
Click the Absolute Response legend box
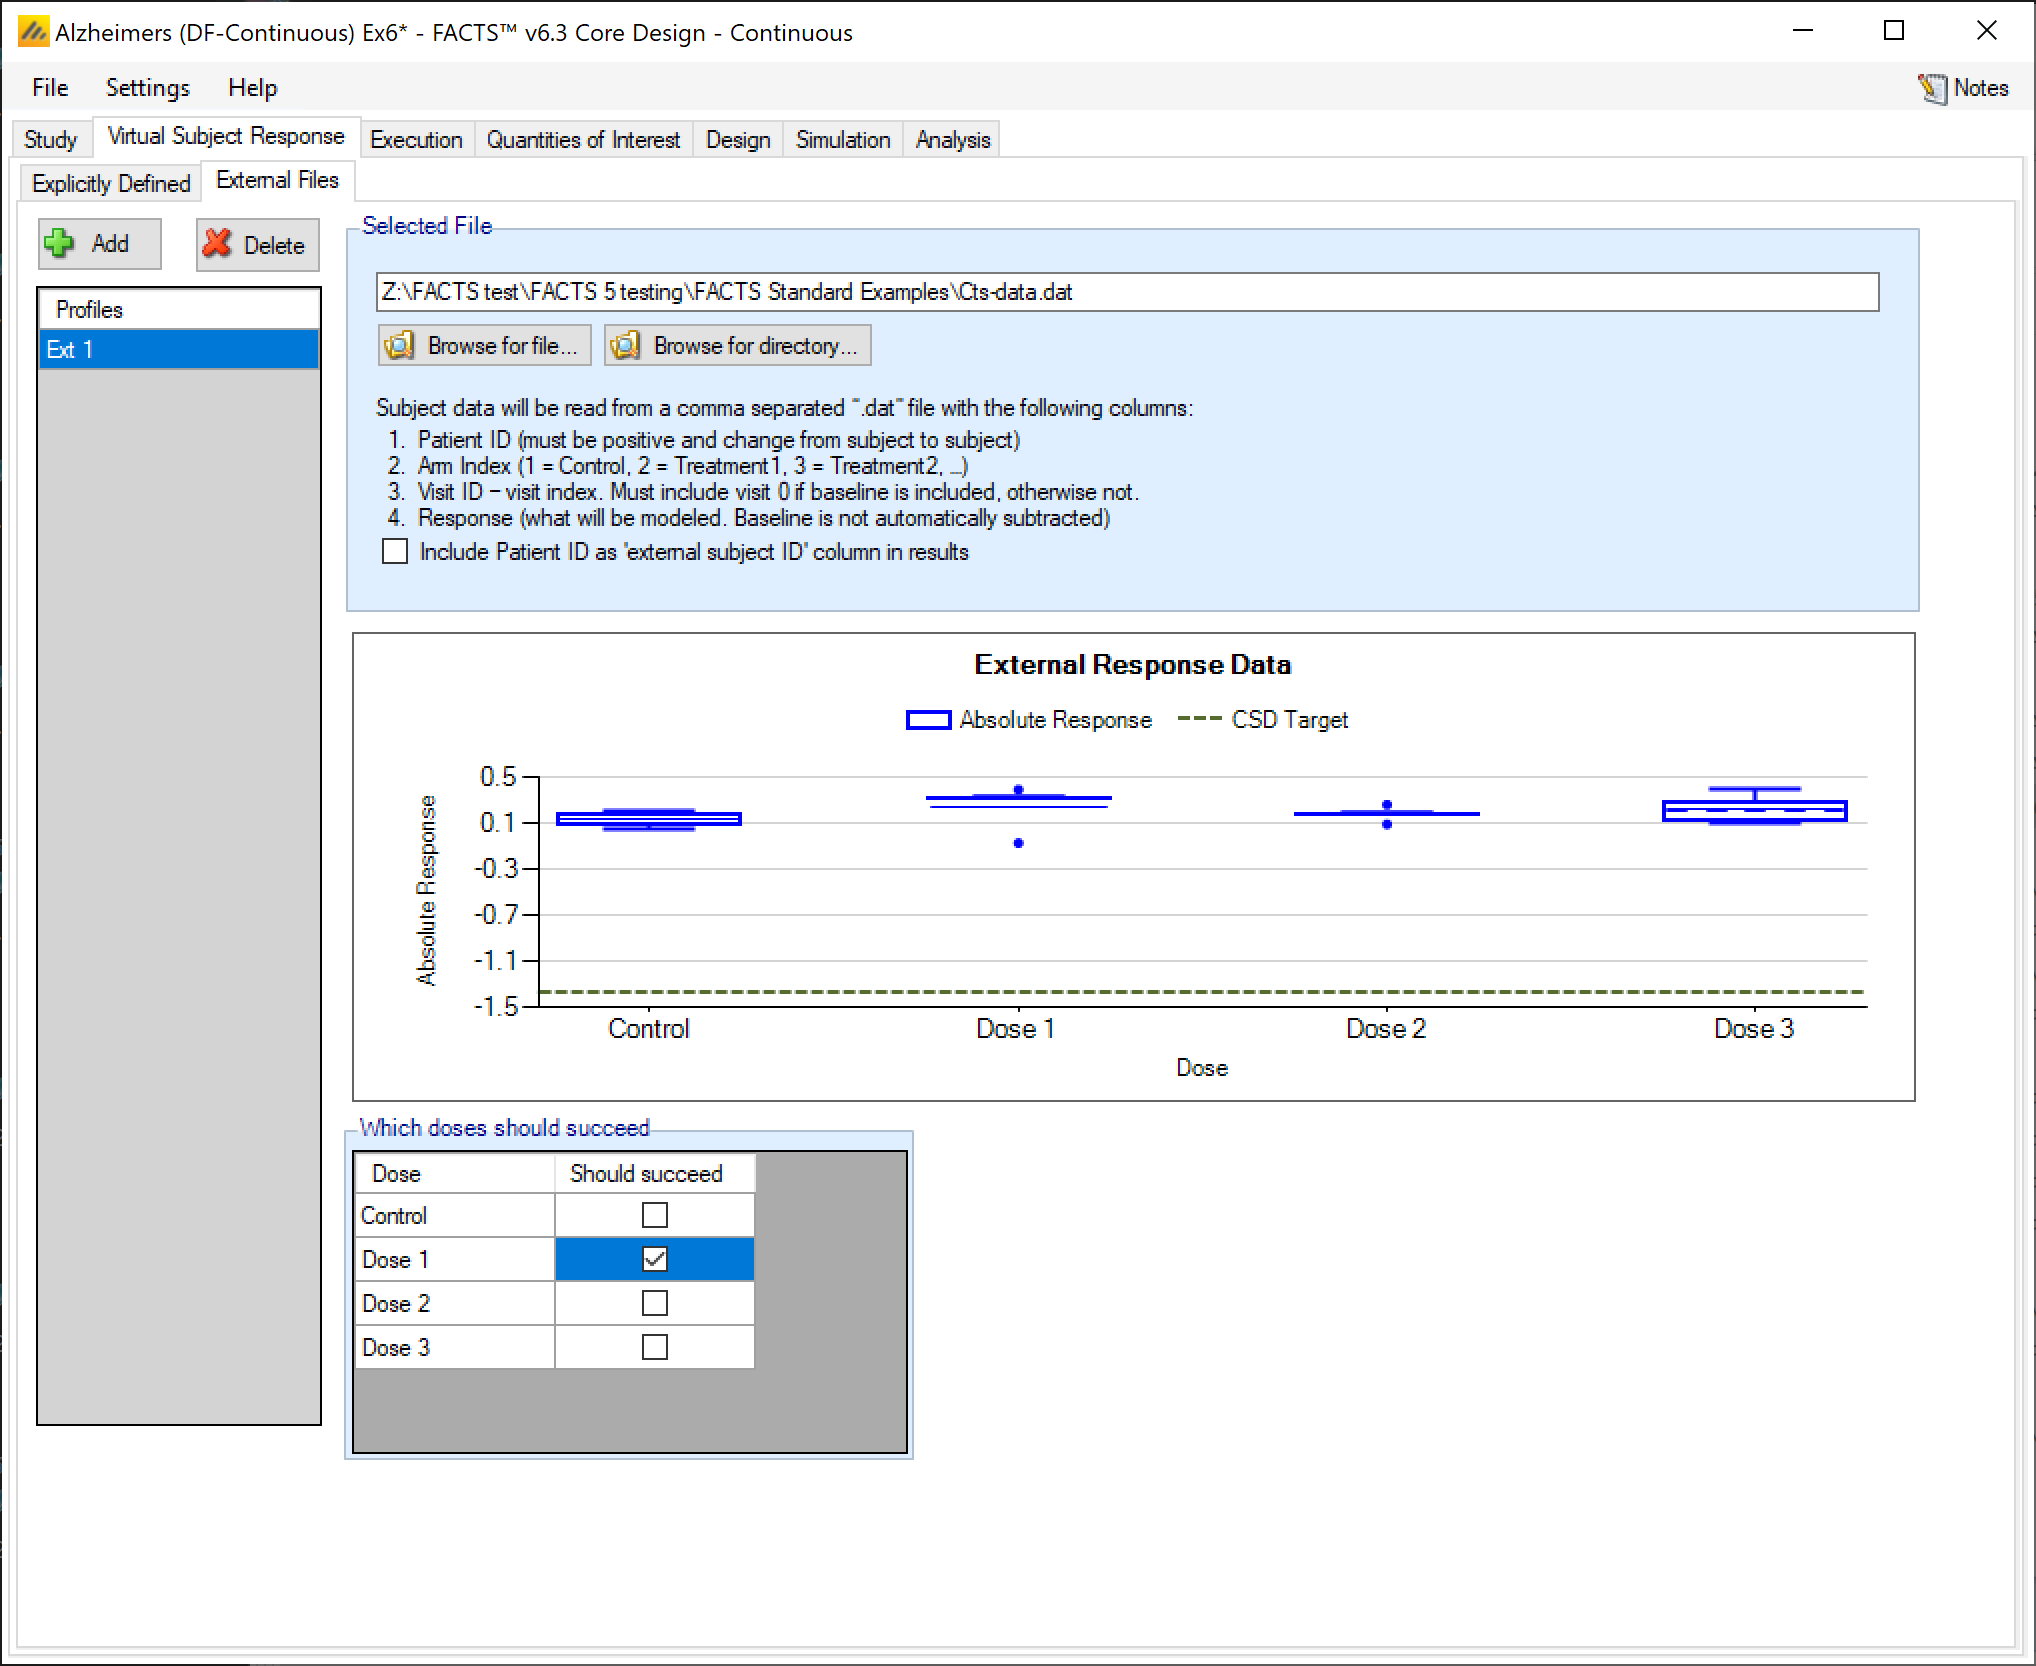pos(927,720)
